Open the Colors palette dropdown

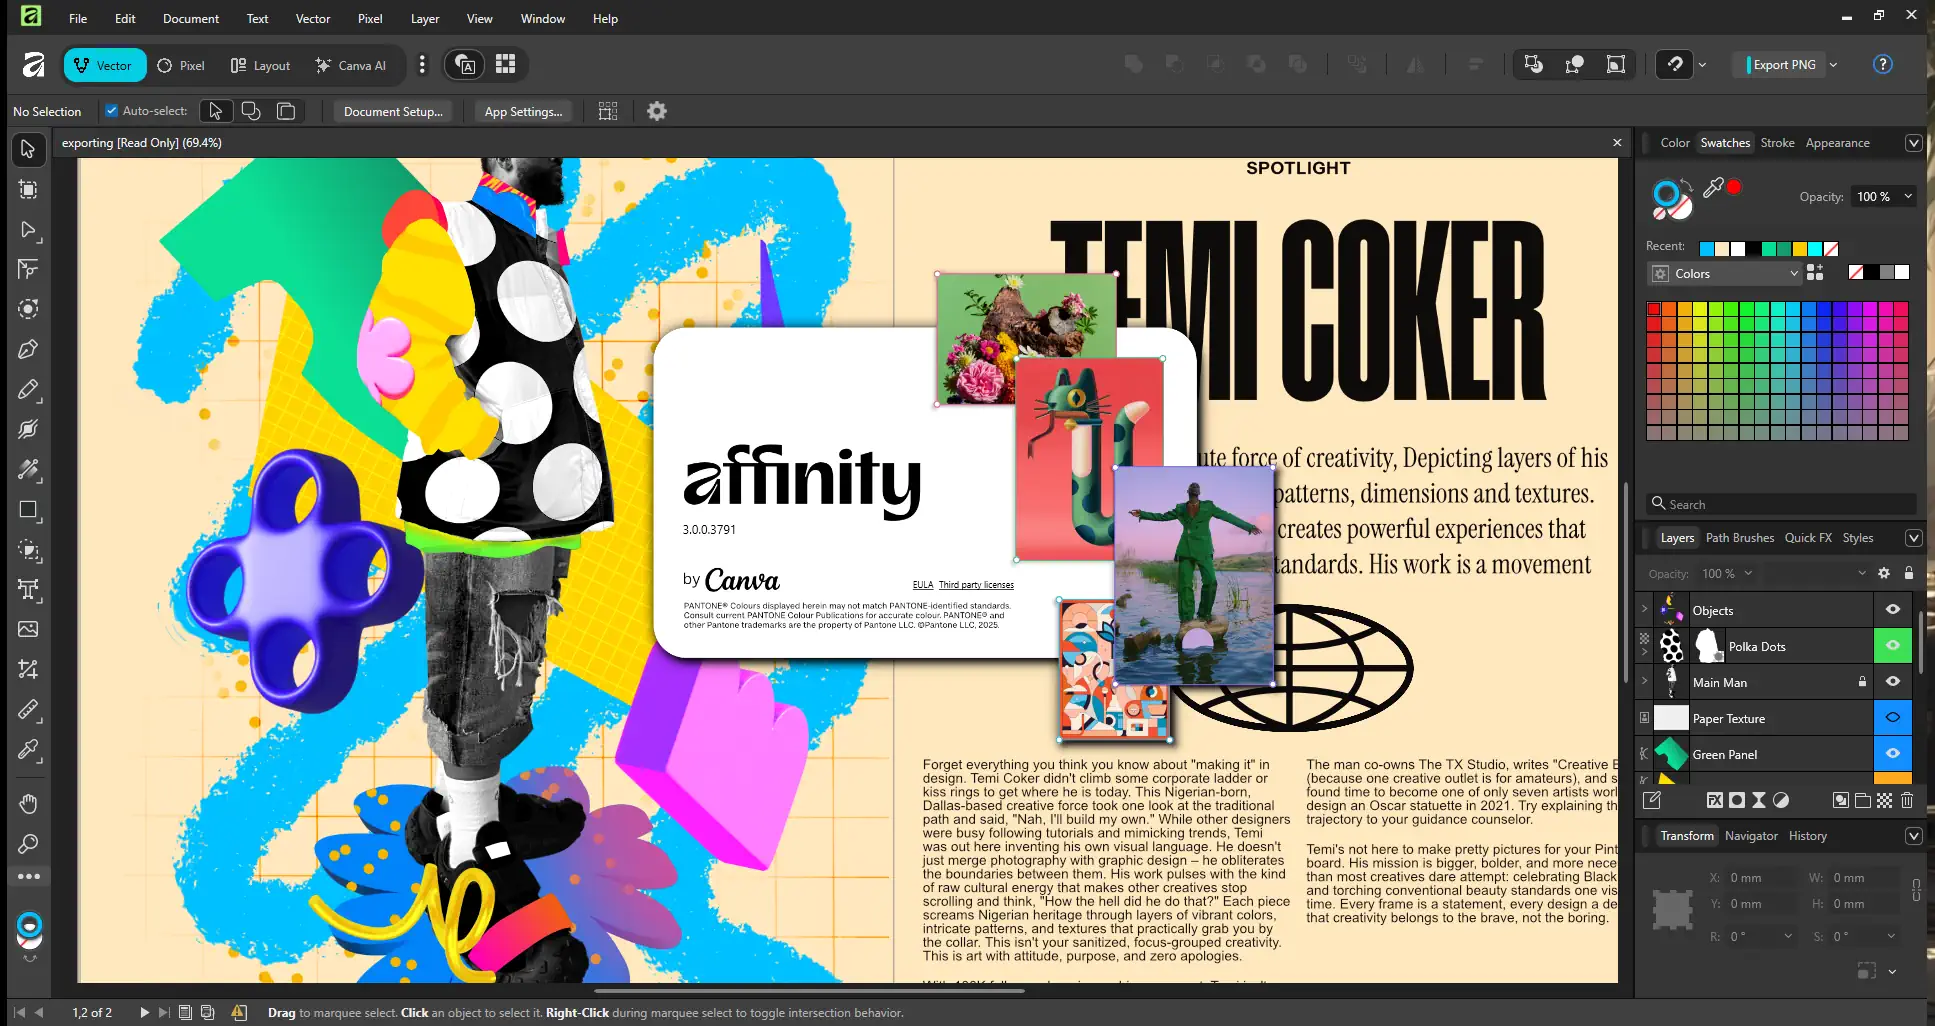1724,273
